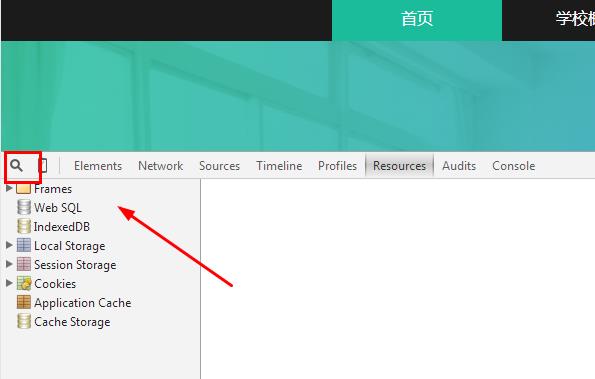595x379 pixels.
Task: Select the Local Storage label
Action: tap(69, 246)
